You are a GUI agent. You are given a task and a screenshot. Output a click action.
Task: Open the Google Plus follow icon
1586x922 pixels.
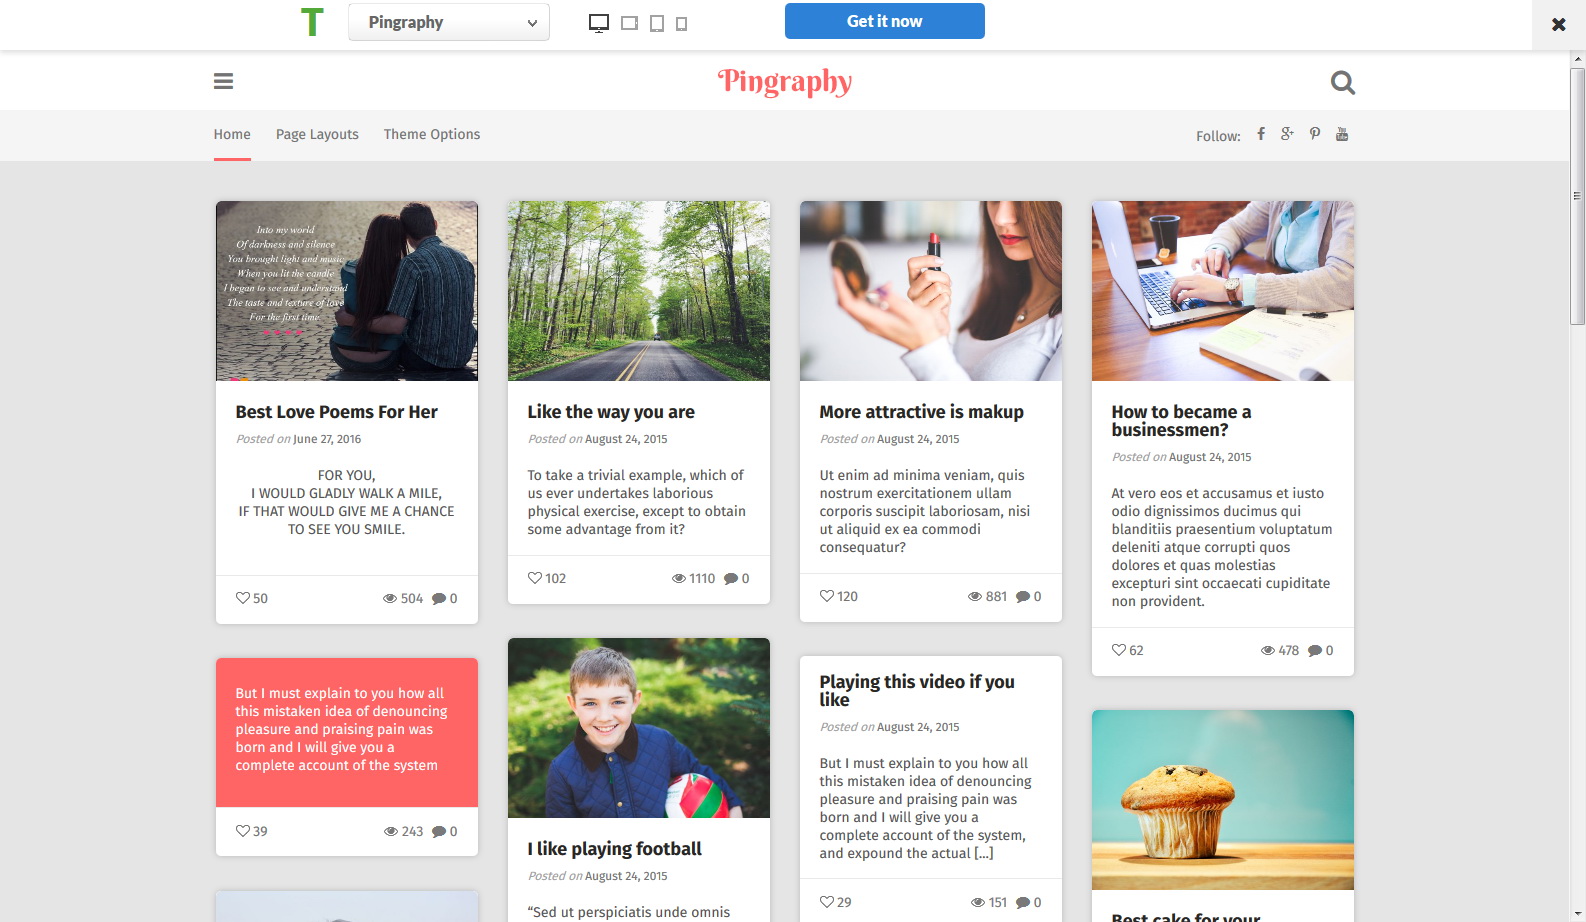1287,134
